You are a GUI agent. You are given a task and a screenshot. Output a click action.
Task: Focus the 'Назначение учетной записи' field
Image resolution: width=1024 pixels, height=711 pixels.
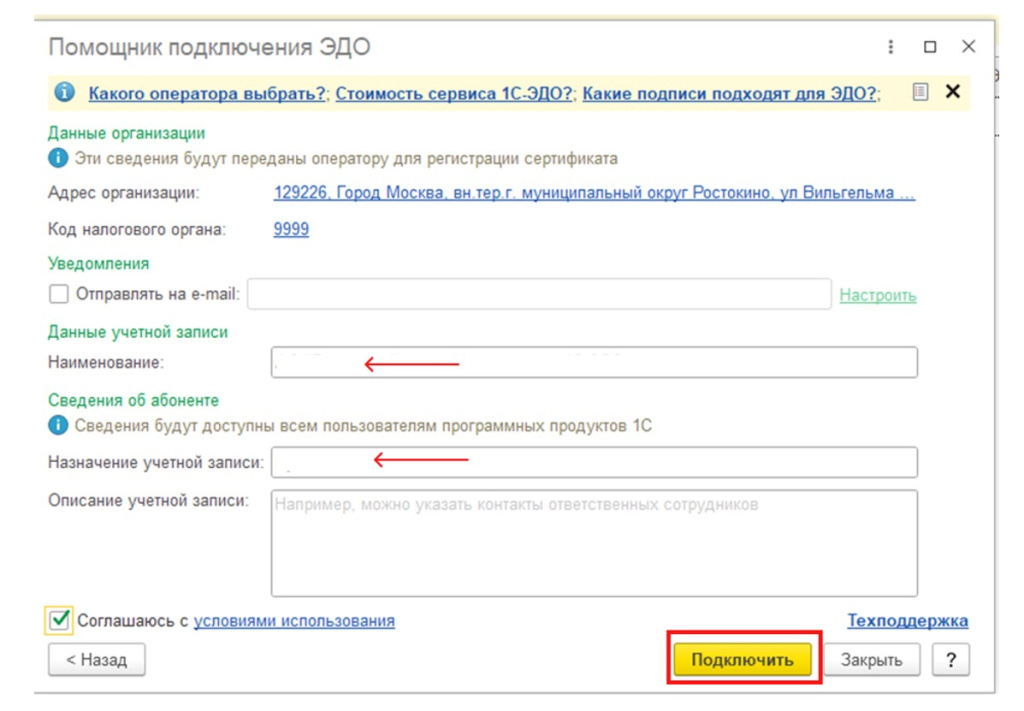[x=594, y=462]
